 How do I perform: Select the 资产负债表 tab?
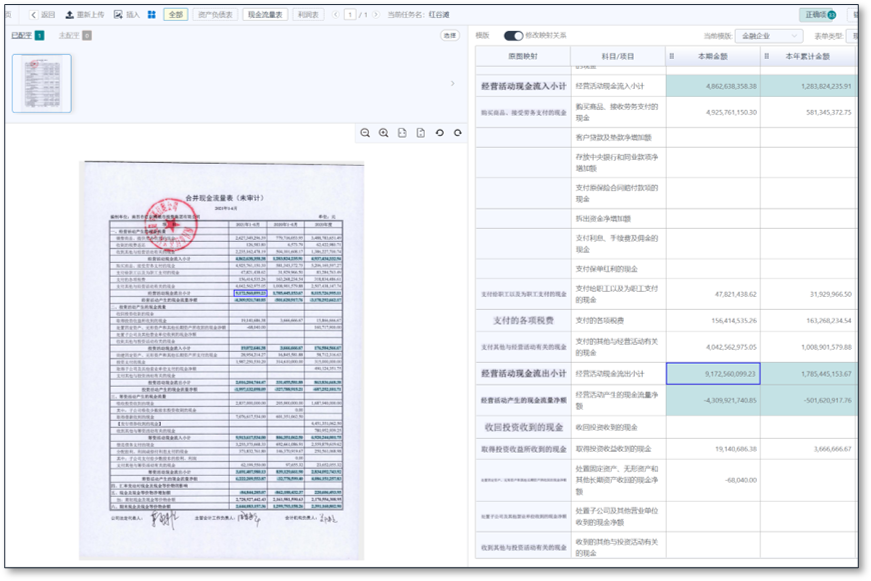(x=215, y=15)
